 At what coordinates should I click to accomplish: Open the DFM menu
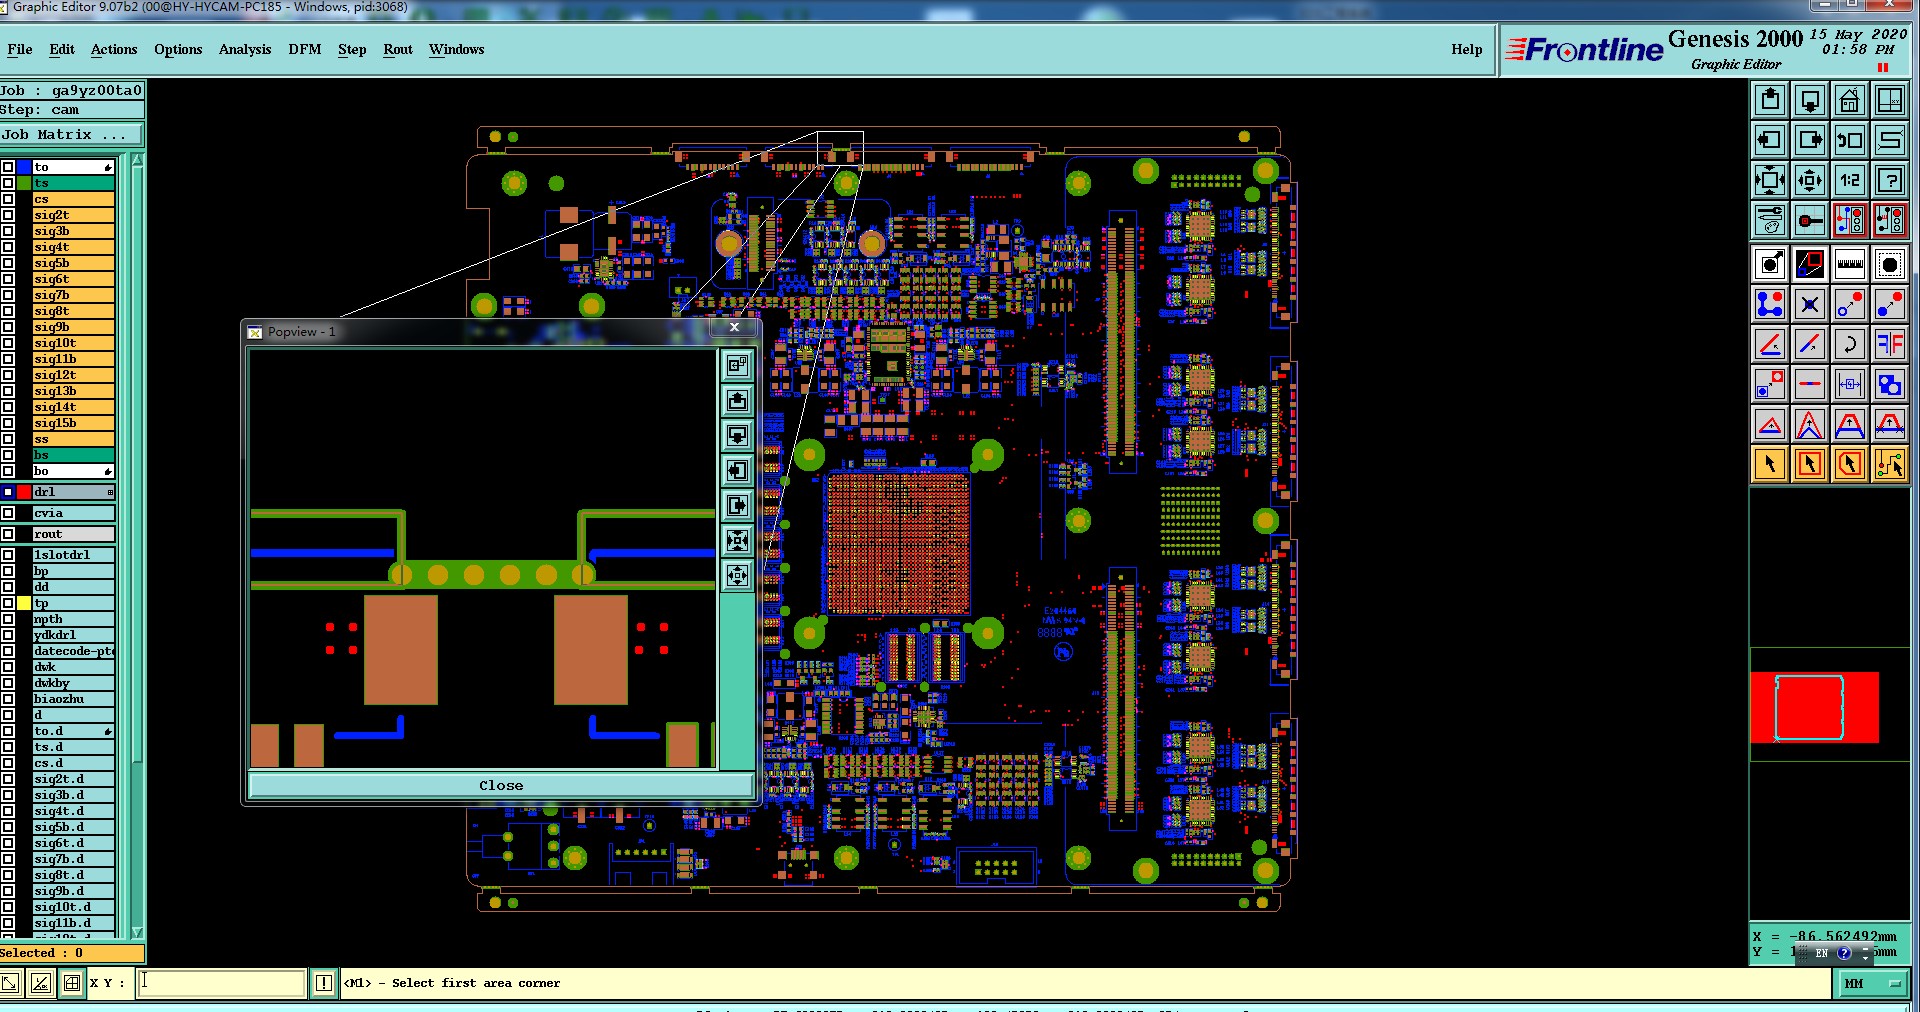click(x=305, y=49)
